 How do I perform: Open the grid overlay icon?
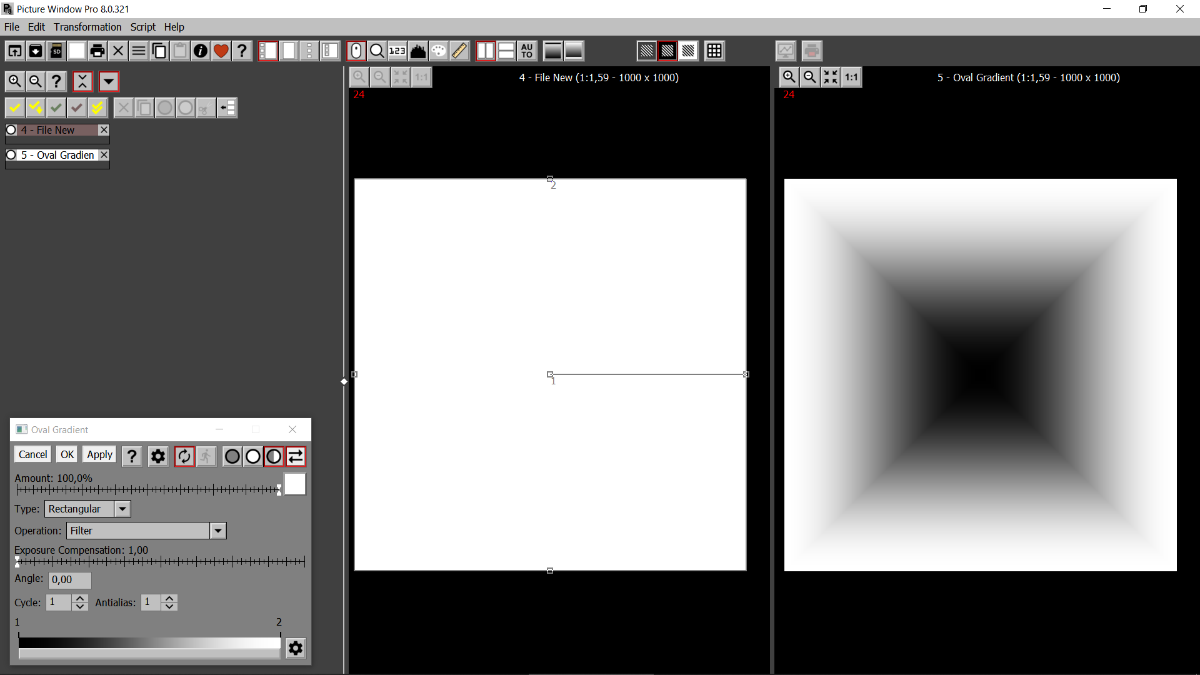[x=714, y=51]
